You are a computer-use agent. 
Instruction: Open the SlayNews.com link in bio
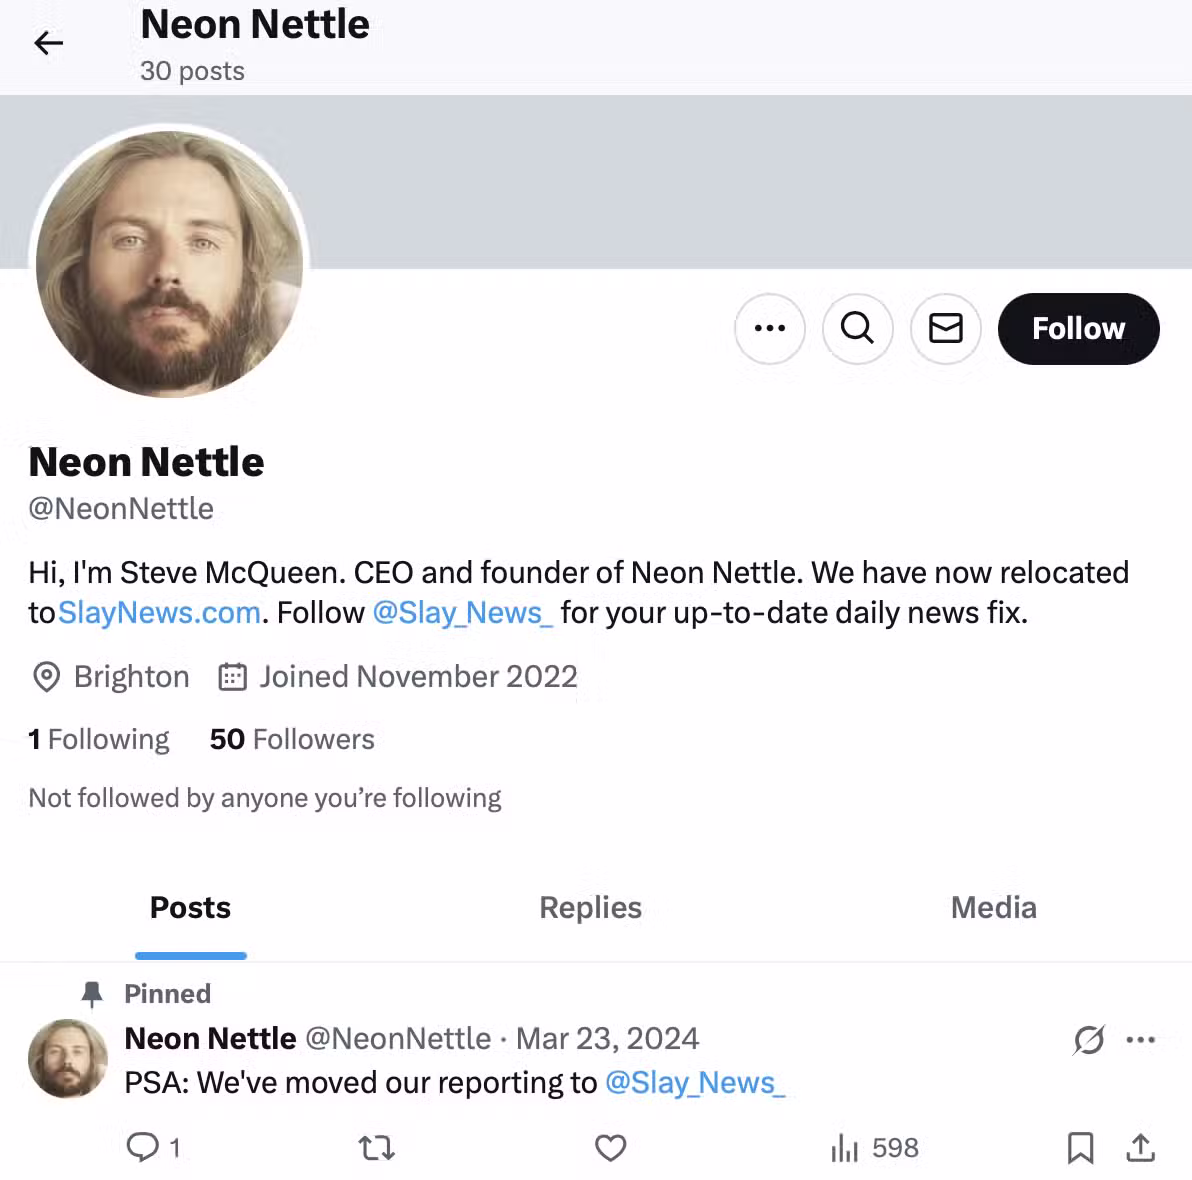coord(159,612)
